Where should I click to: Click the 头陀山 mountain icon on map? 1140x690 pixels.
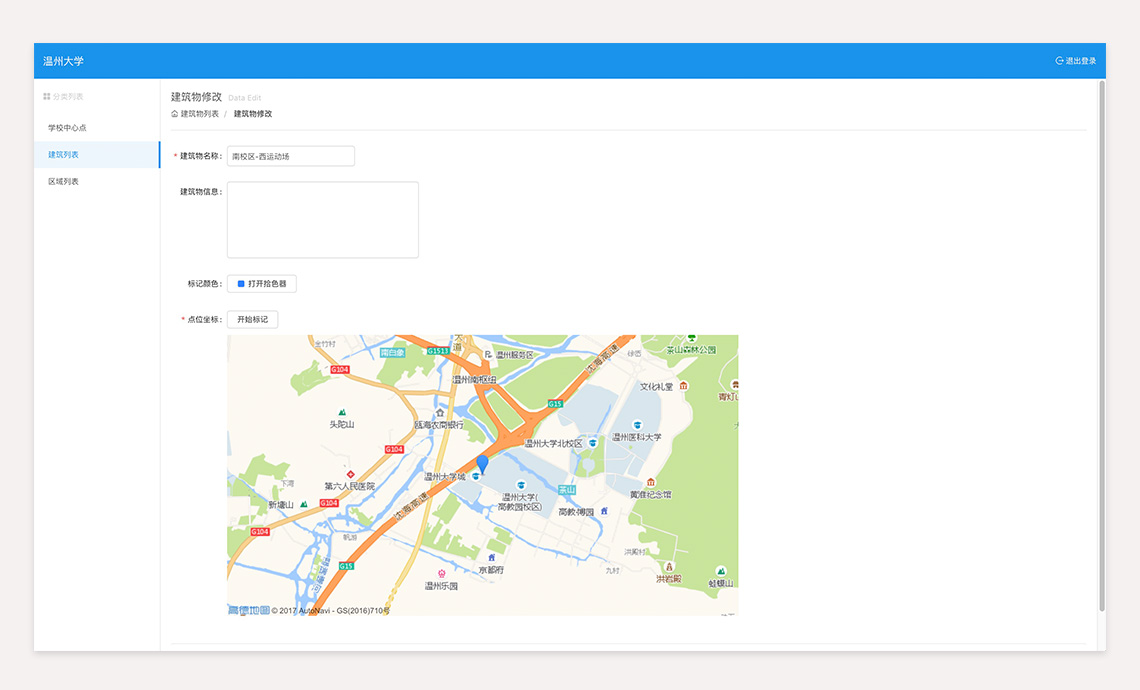[x=342, y=412]
